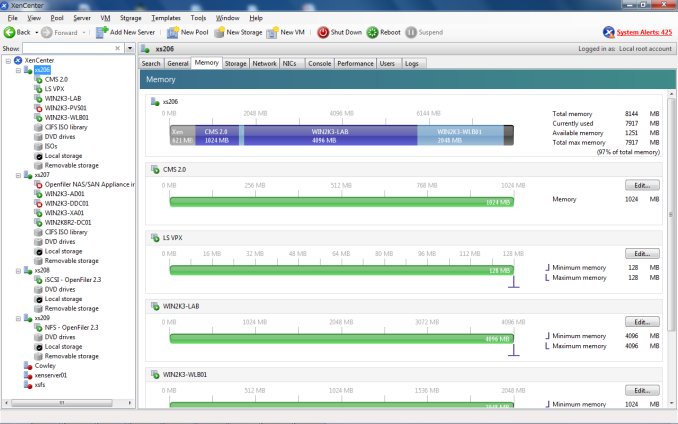Click the Back navigation arrow icon
678x424 pixels.
point(9,32)
